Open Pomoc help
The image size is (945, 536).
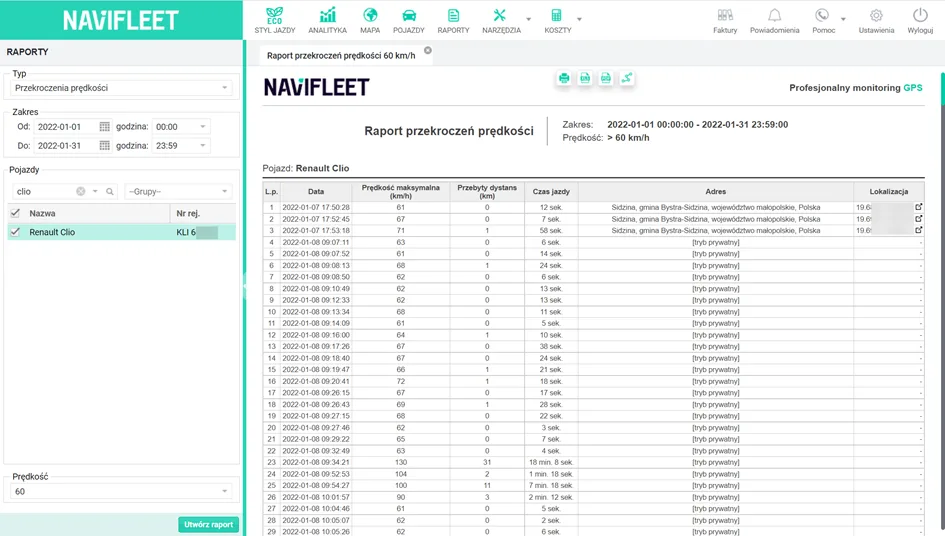[823, 20]
